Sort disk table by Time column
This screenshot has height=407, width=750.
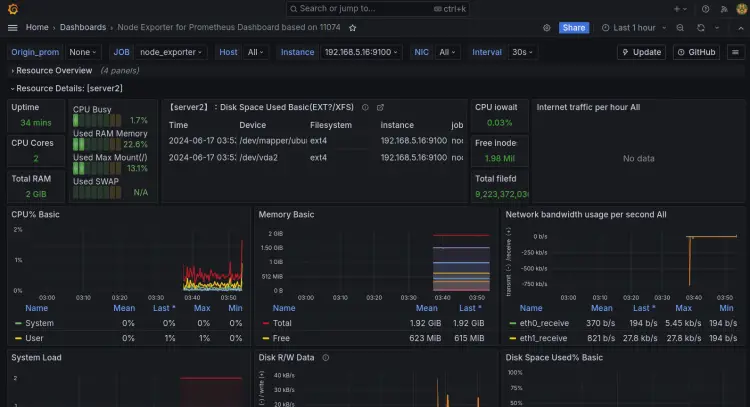(178, 125)
